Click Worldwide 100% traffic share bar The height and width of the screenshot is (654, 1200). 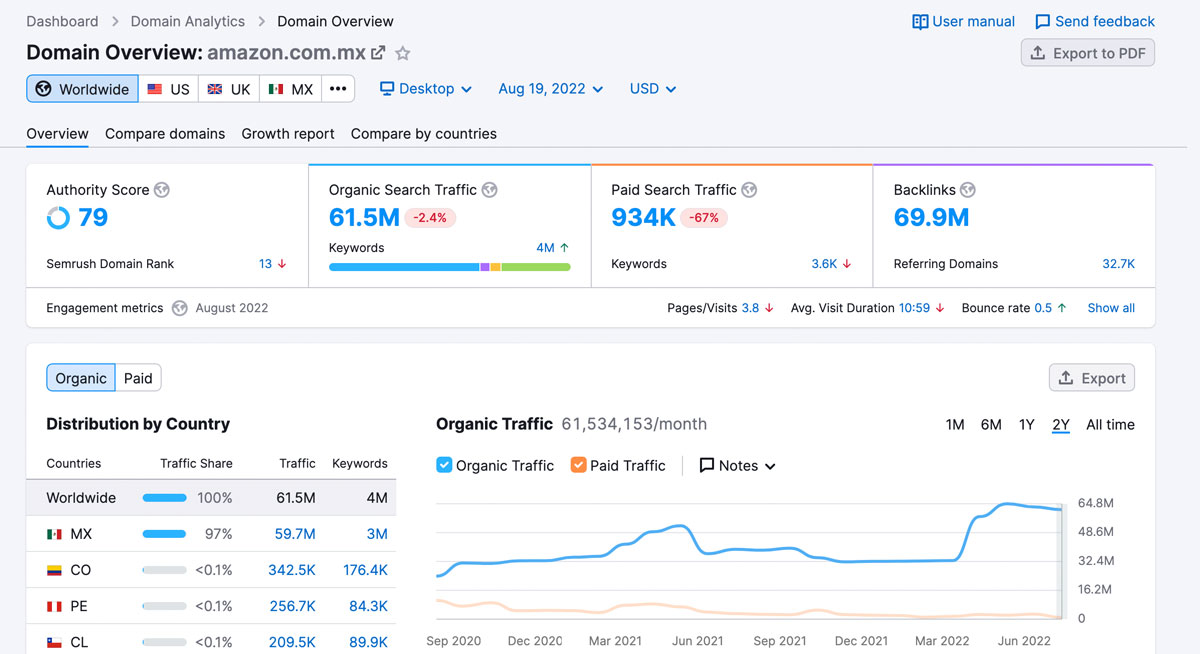(165, 498)
